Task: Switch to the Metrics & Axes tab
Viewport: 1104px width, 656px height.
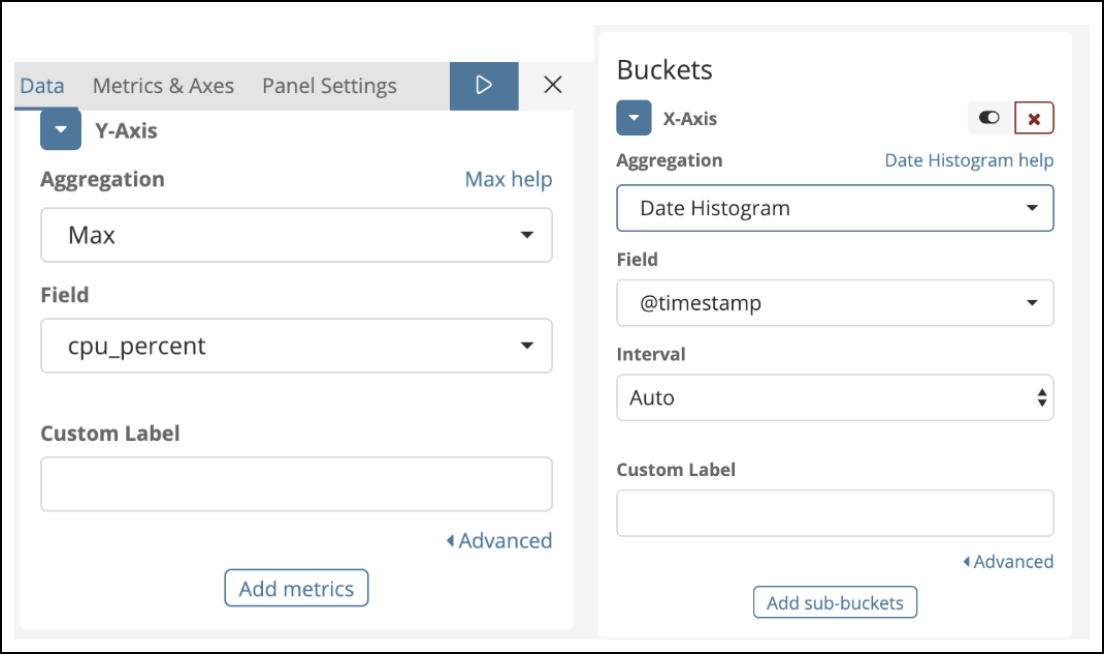Action: click(163, 86)
